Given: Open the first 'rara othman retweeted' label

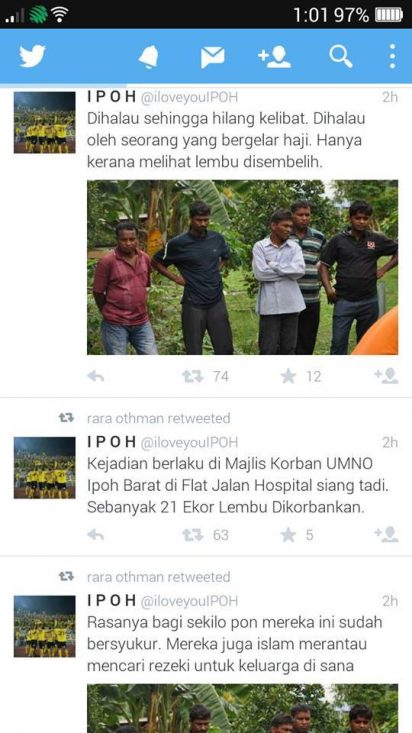Looking at the screenshot, I should (159, 418).
